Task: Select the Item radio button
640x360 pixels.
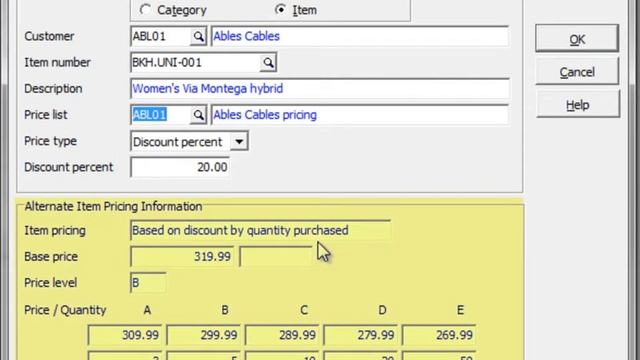Action: click(x=280, y=9)
